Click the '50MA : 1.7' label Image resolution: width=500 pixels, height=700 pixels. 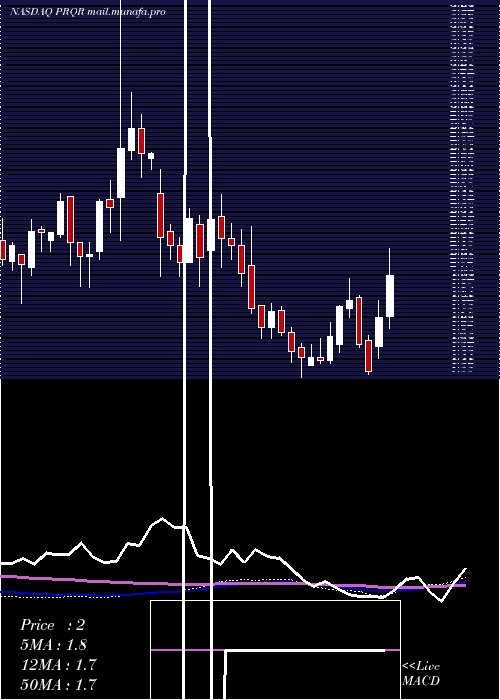point(58,684)
